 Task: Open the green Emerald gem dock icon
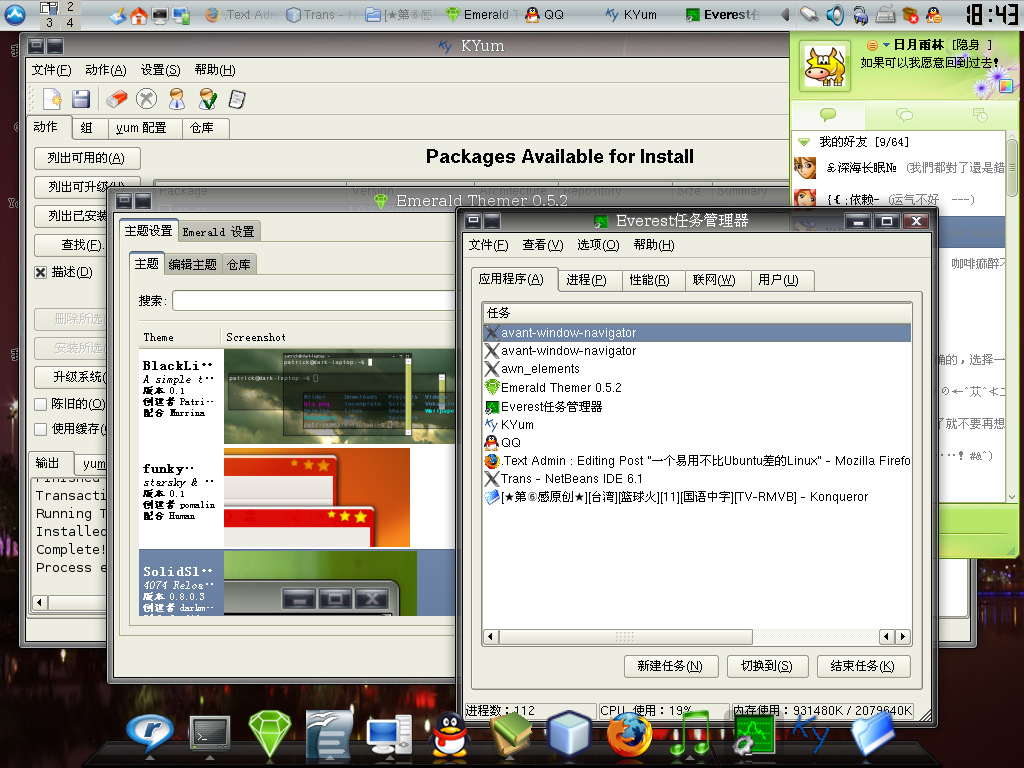[x=270, y=734]
